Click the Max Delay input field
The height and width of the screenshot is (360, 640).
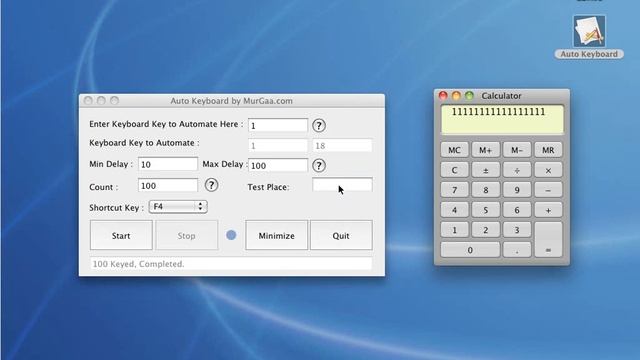coord(278,165)
